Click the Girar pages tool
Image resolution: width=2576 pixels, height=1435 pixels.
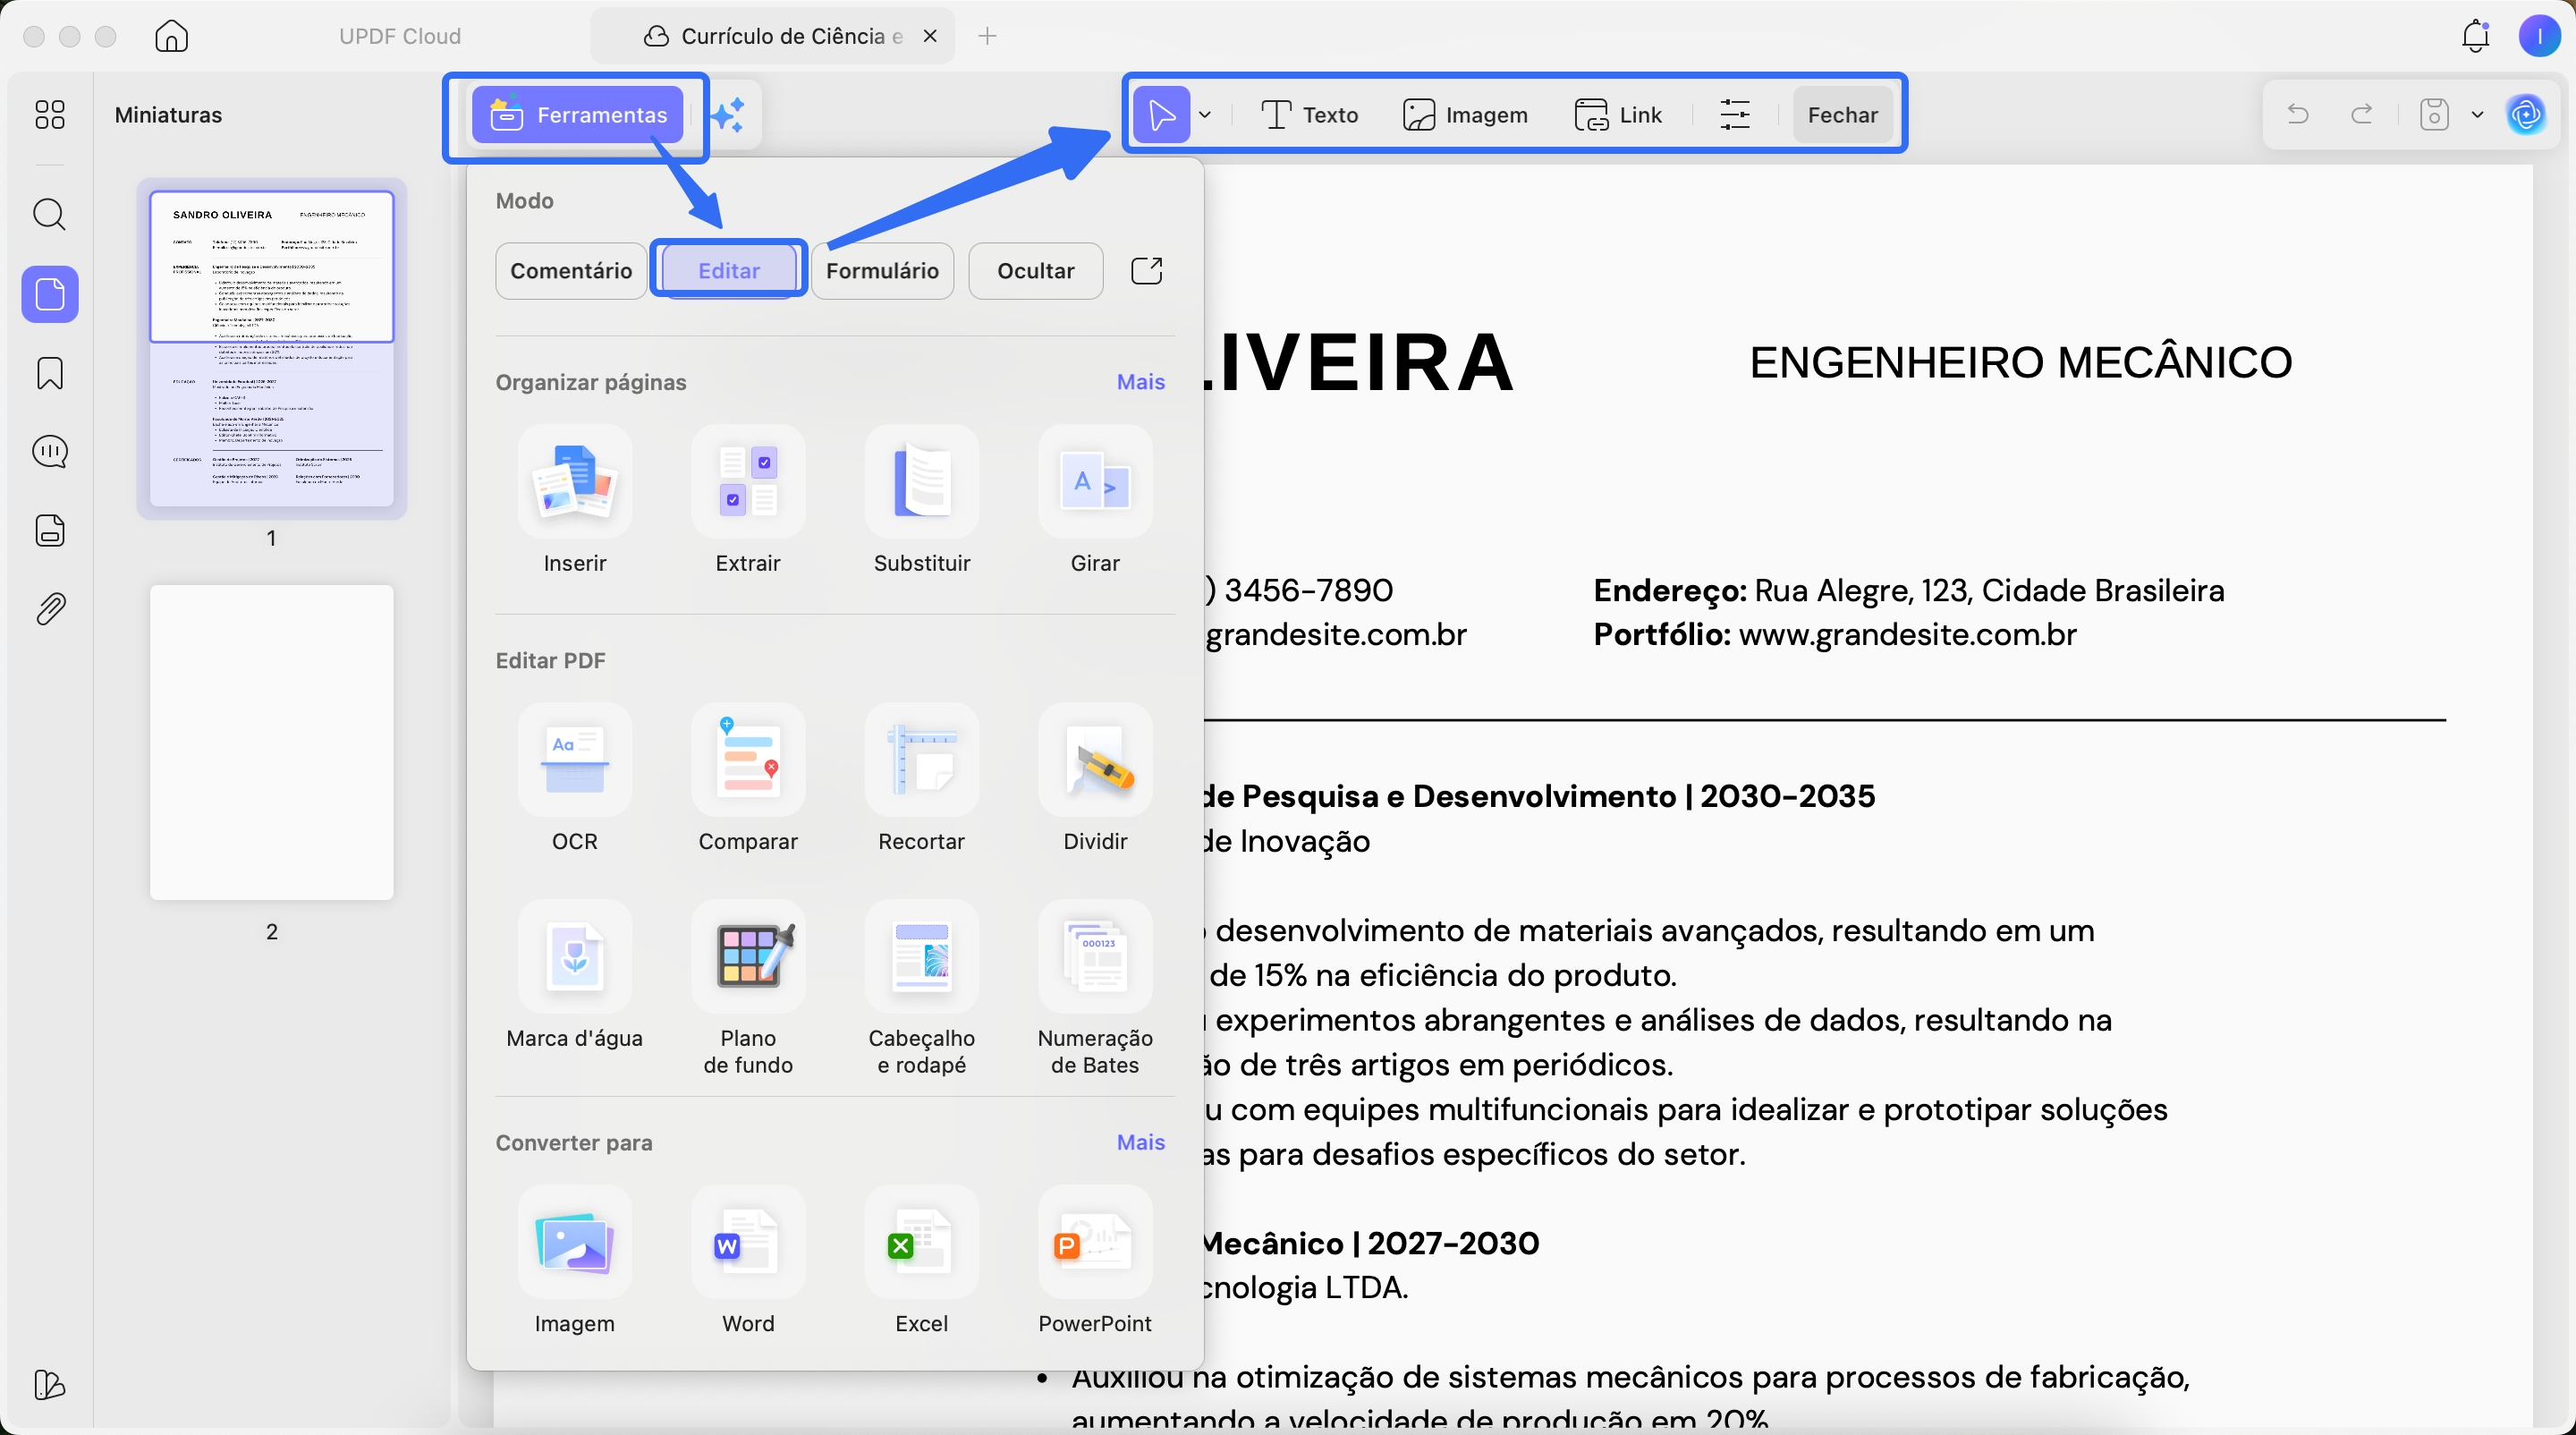[1095, 500]
